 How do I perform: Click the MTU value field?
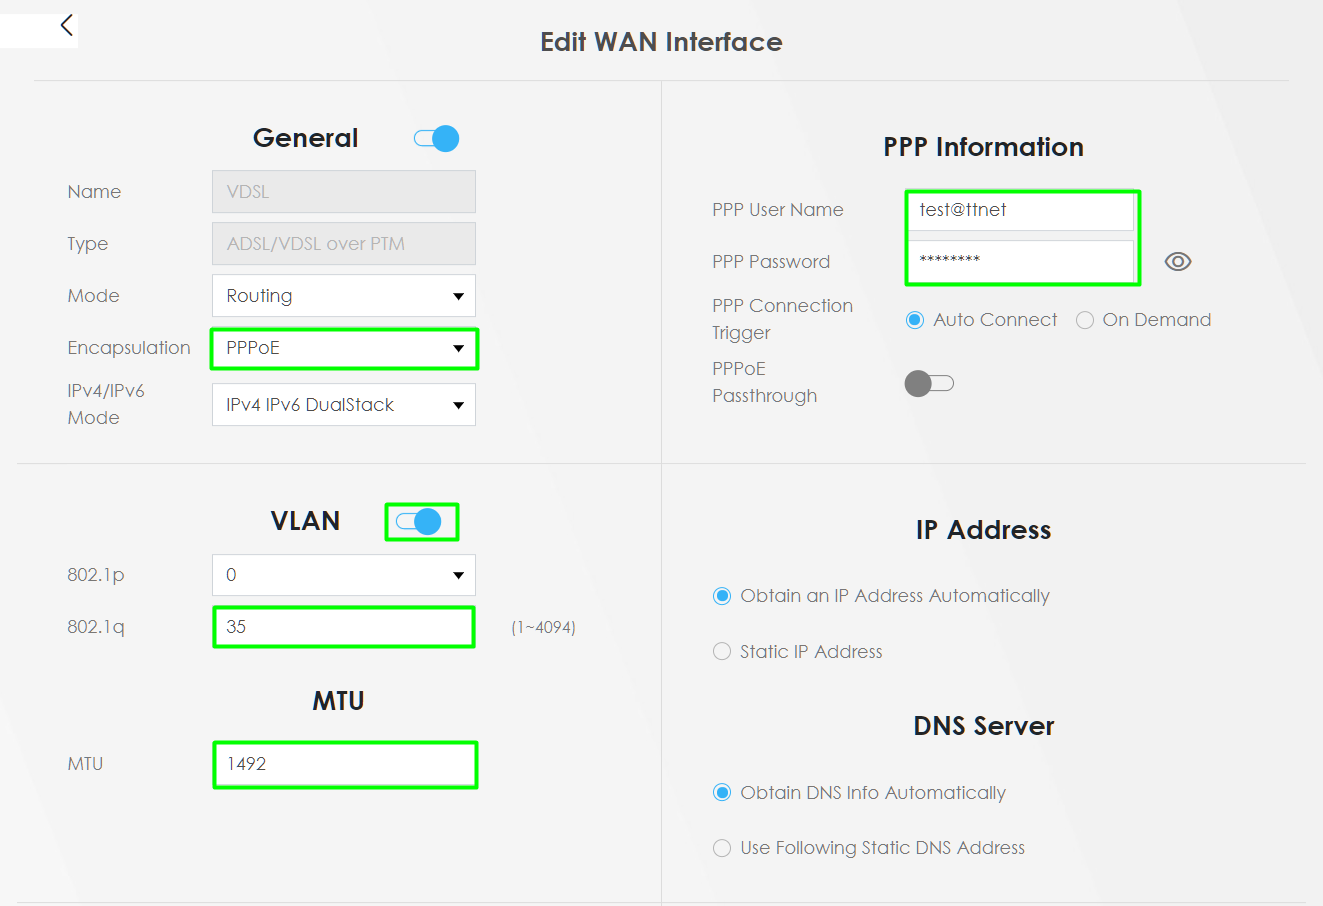pyautogui.click(x=345, y=764)
